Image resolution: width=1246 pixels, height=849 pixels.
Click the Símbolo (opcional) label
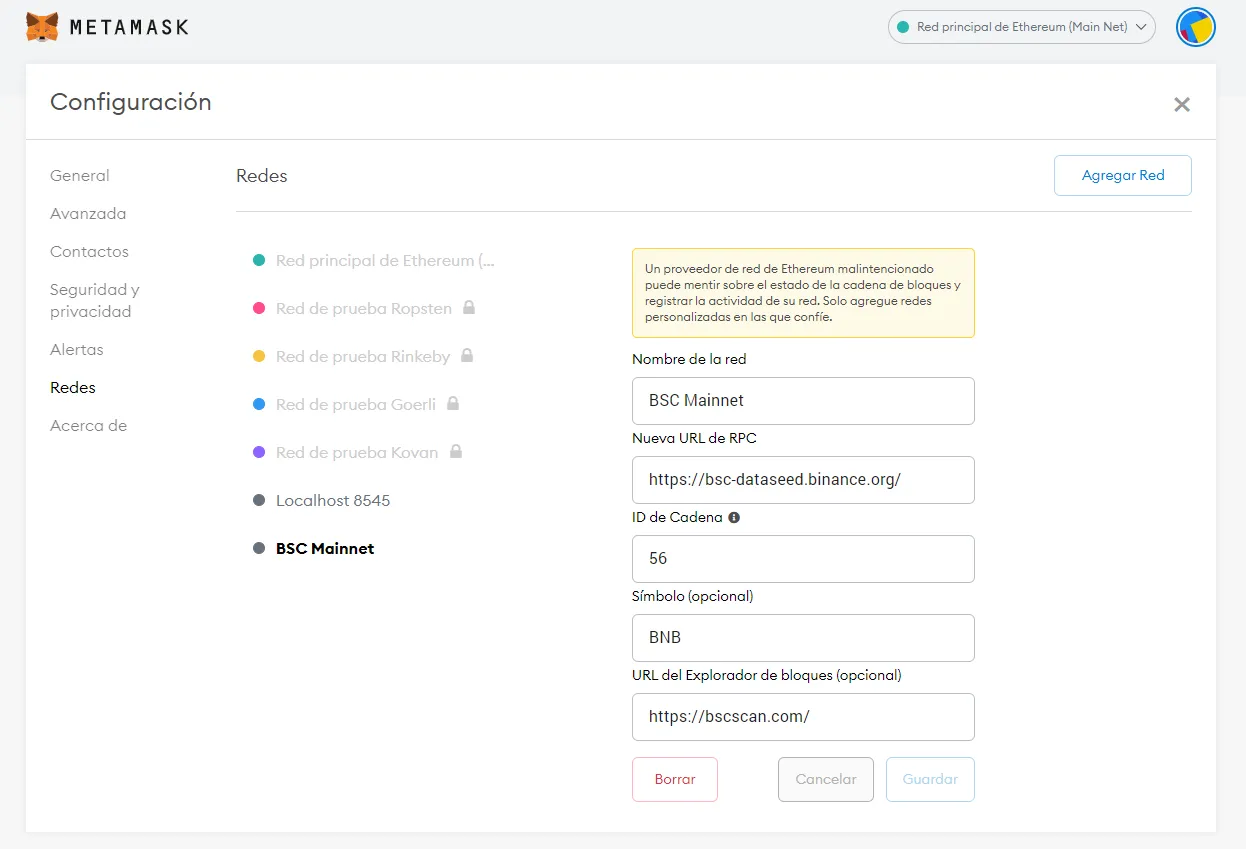pos(692,596)
